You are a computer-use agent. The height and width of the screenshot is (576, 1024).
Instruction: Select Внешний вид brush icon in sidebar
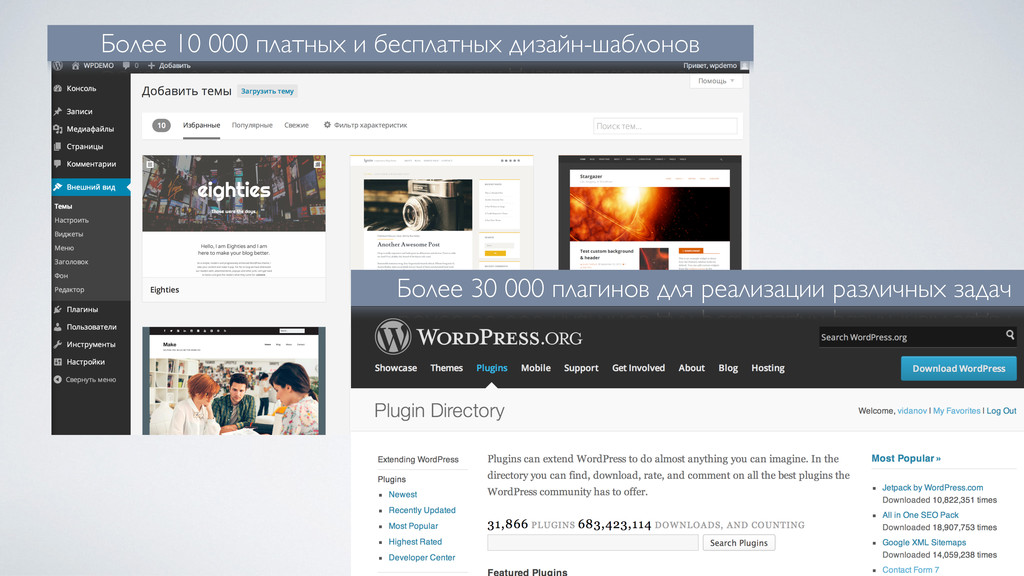pyautogui.click(x=57, y=187)
